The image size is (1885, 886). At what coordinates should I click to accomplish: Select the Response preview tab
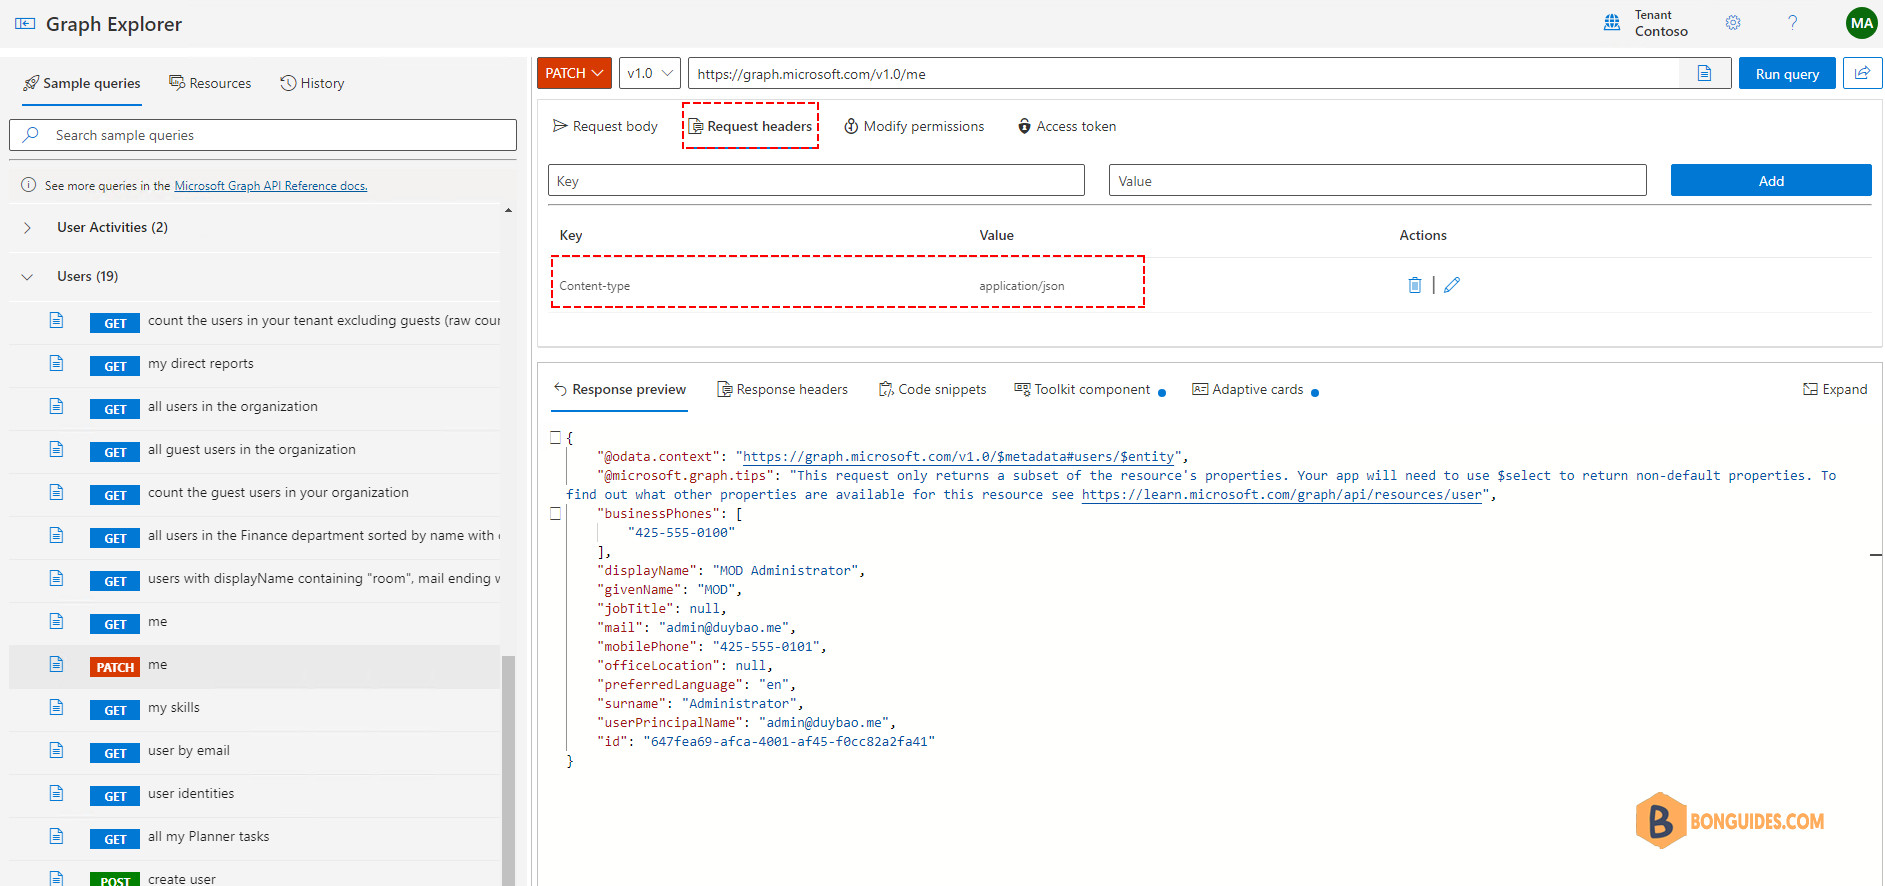point(619,389)
